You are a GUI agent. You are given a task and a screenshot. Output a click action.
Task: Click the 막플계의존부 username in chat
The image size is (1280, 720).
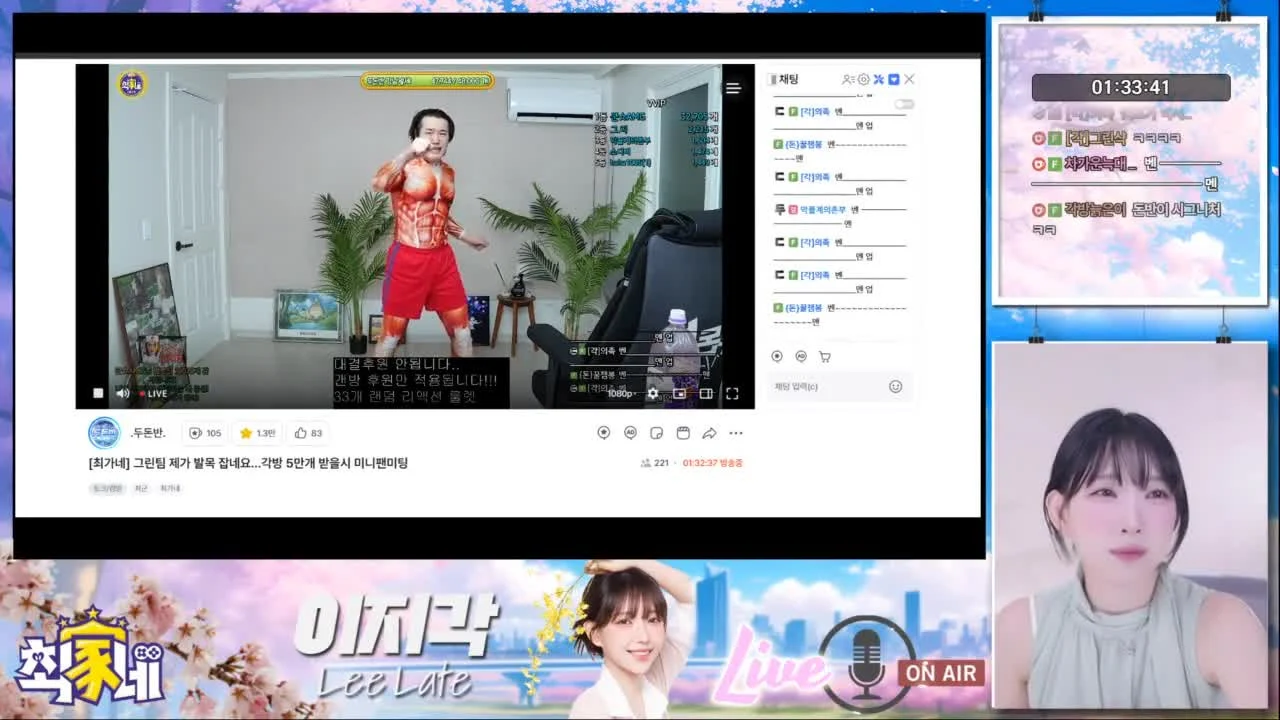pos(823,210)
